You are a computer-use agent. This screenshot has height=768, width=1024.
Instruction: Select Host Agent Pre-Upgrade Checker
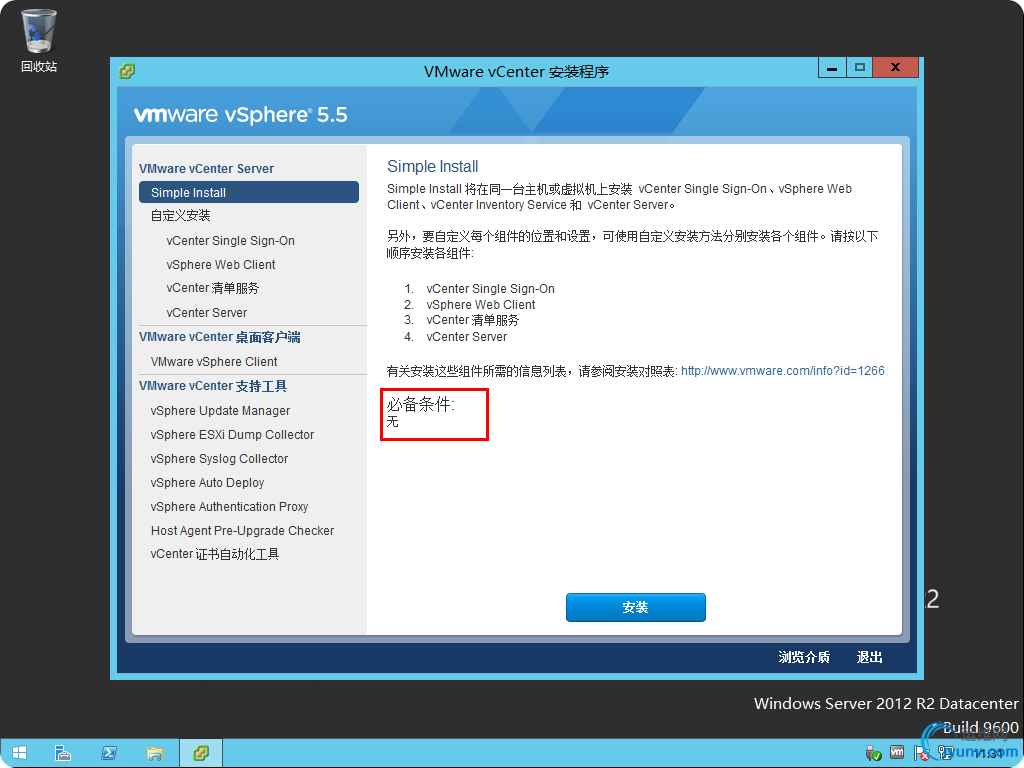coord(242,531)
